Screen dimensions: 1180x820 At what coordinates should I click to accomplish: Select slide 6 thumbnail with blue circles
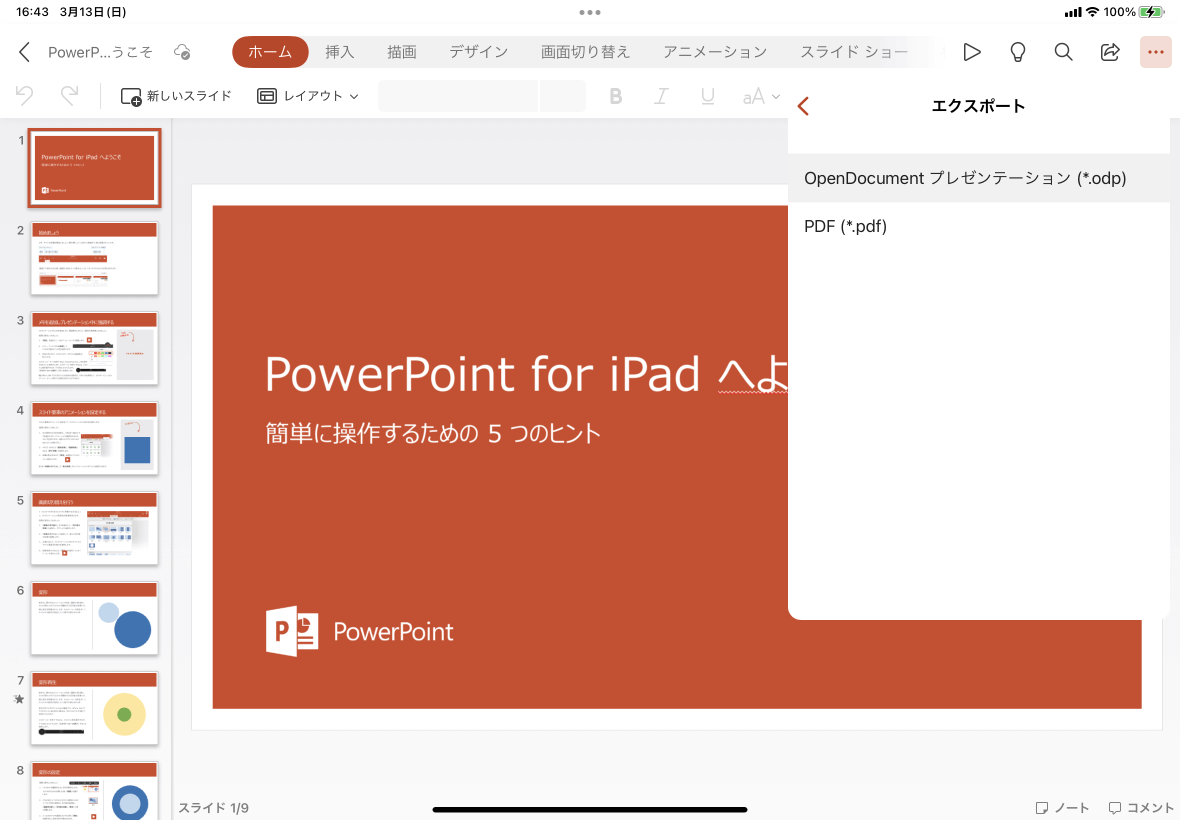(x=95, y=618)
